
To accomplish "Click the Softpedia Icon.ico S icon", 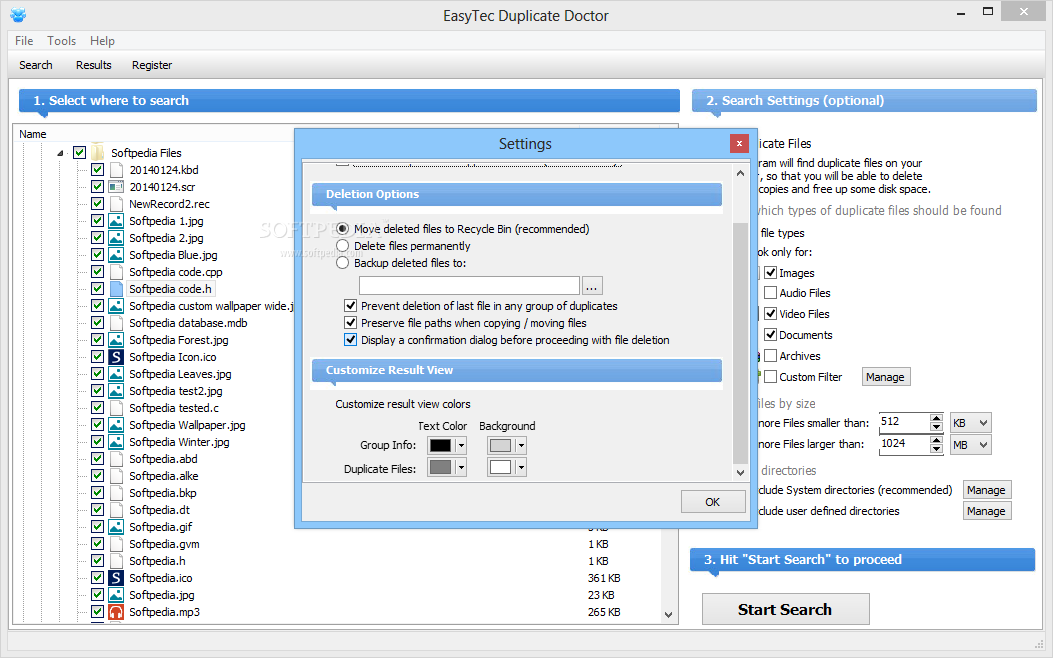I will point(116,357).
